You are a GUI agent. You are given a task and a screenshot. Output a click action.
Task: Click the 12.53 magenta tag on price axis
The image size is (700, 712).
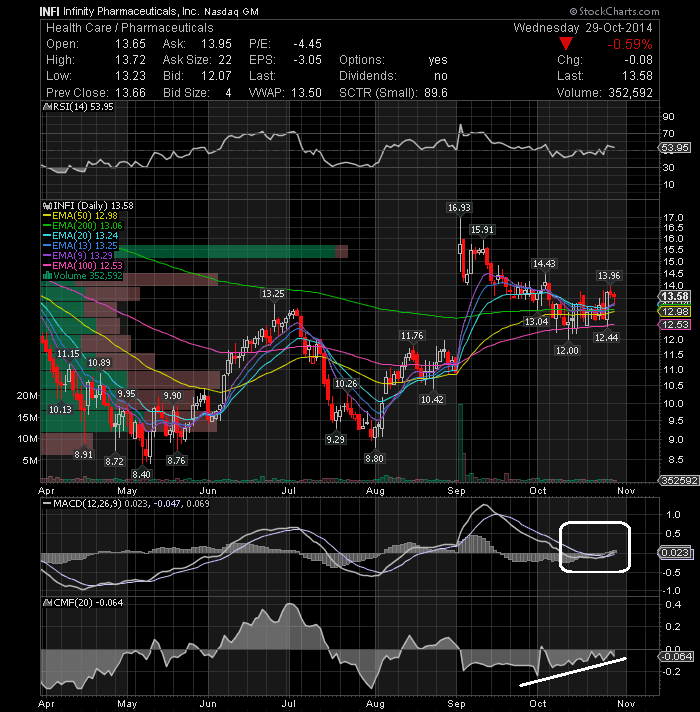click(675, 324)
